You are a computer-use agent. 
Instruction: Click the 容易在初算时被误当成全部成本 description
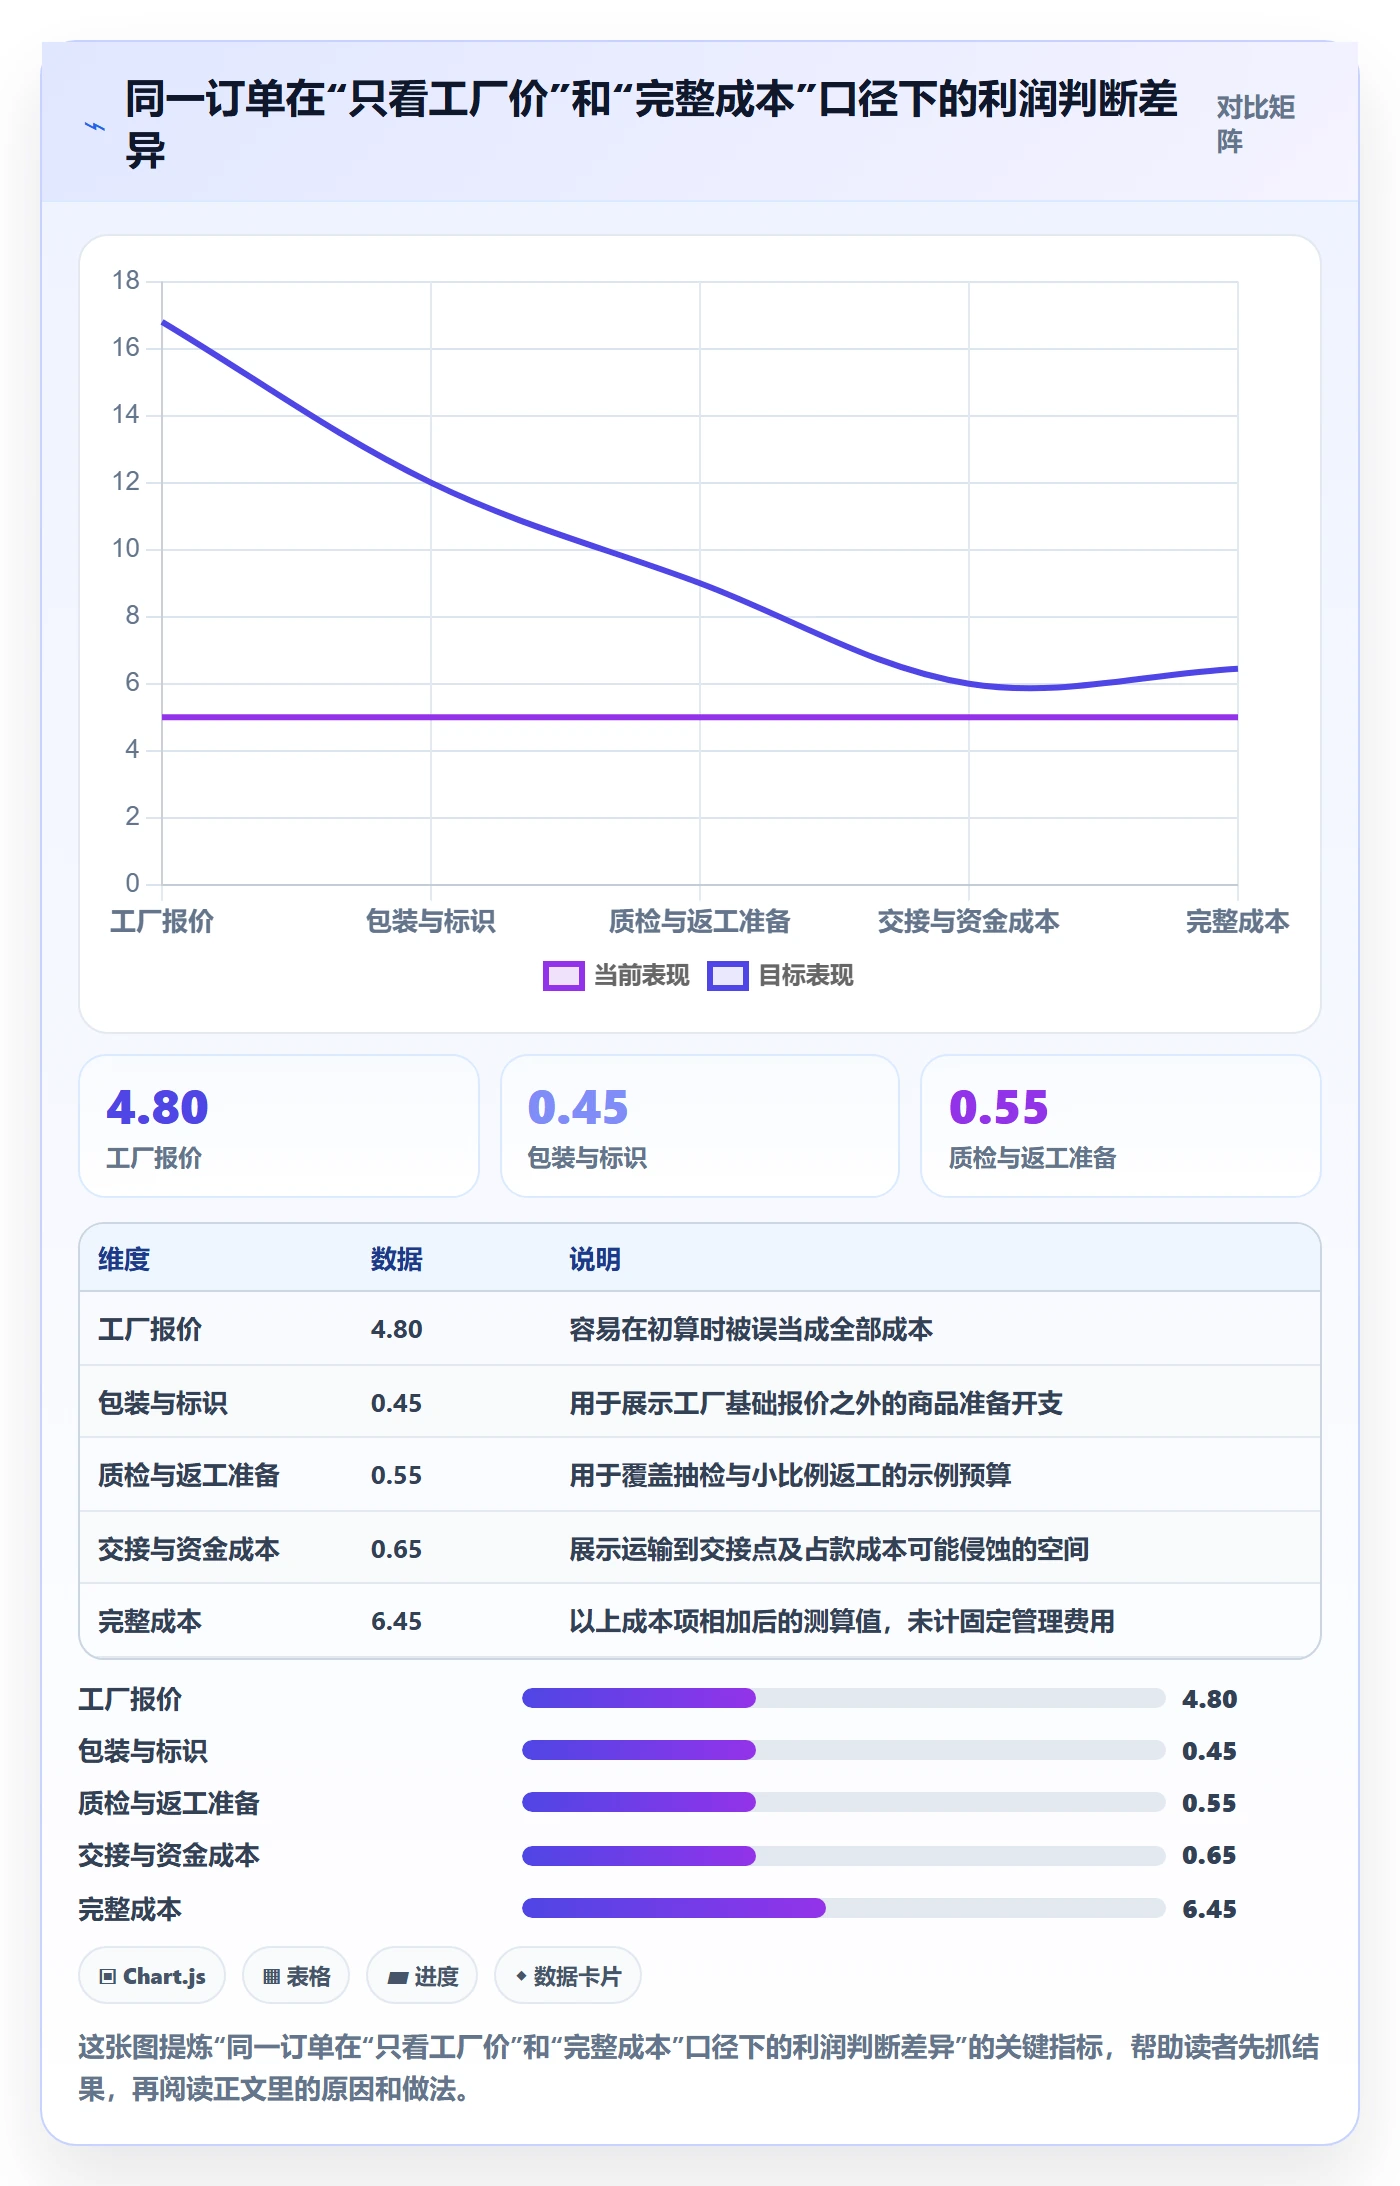click(751, 1329)
